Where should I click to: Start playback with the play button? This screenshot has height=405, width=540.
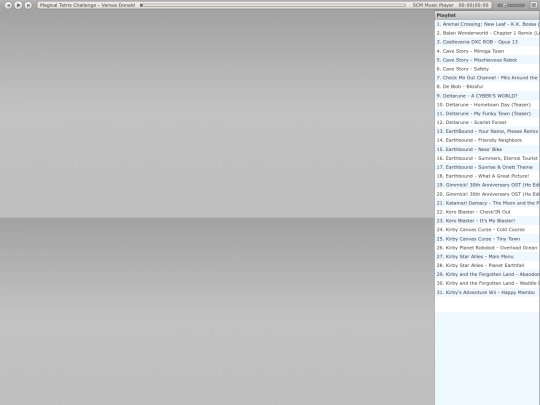click(18, 5)
